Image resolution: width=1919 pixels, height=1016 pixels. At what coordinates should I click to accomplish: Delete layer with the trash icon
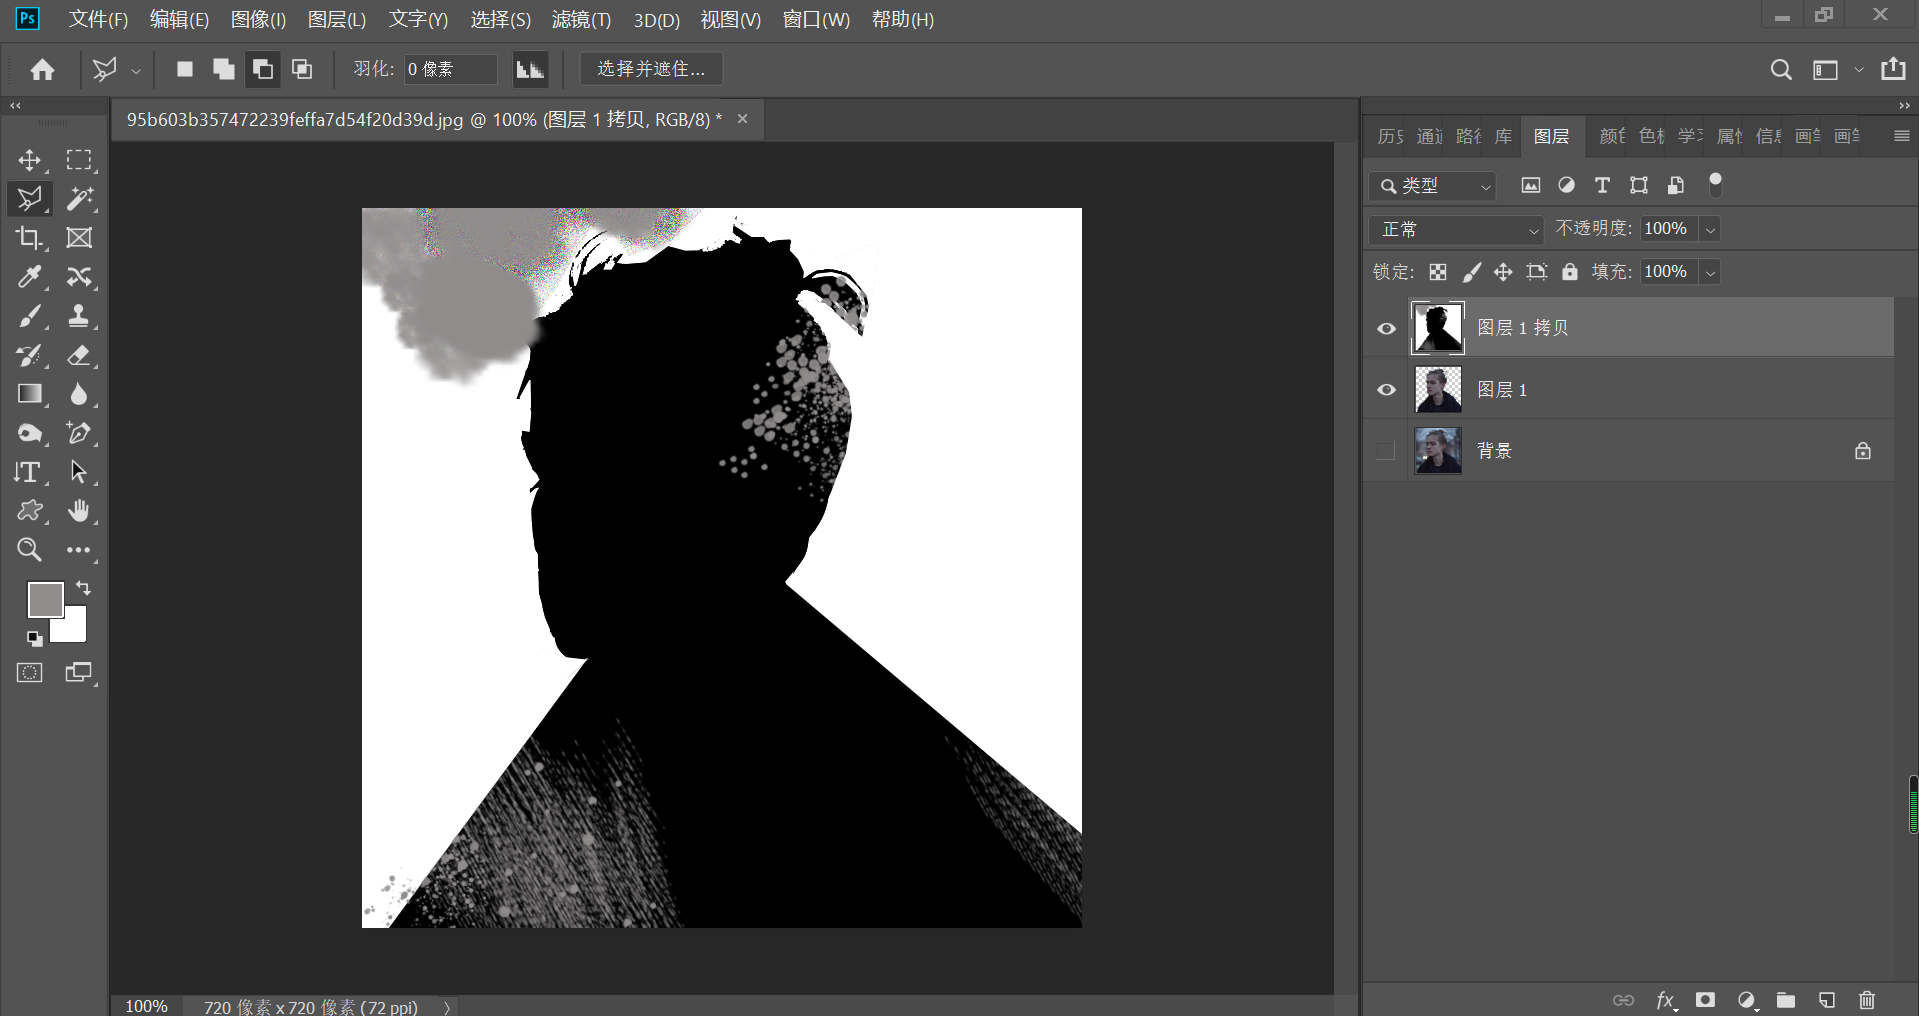[1867, 1000]
